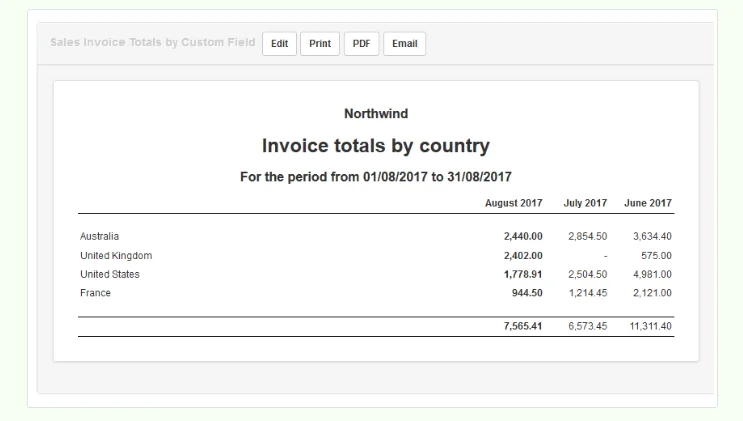Select the Sales Invoice Totals by Custom Field title
The image size is (743, 421).
[x=153, y=42]
